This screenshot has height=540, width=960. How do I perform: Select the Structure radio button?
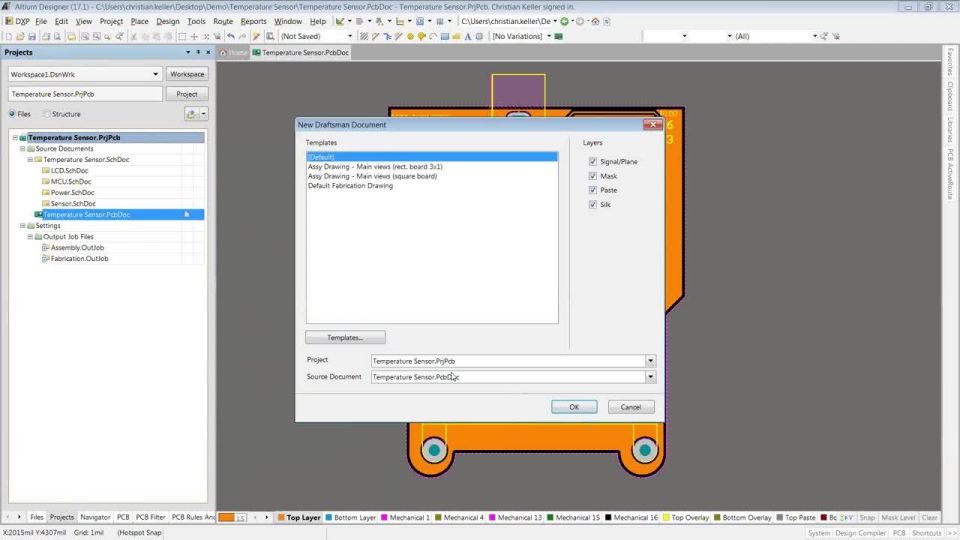point(47,114)
